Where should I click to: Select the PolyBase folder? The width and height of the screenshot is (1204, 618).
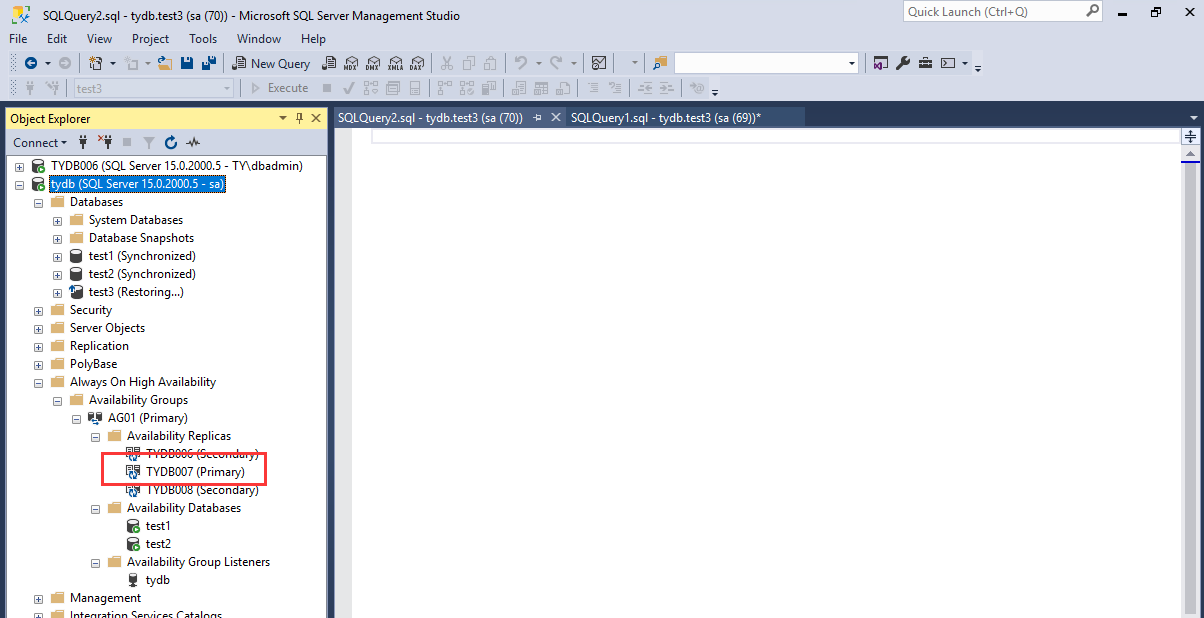pyautogui.click(x=93, y=364)
